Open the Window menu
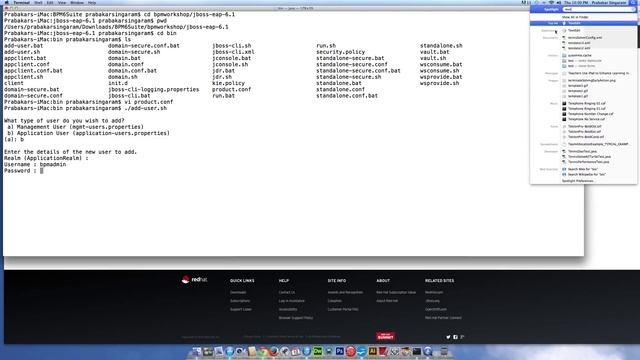This screenshot has width=640, height=360. [77, 2]
